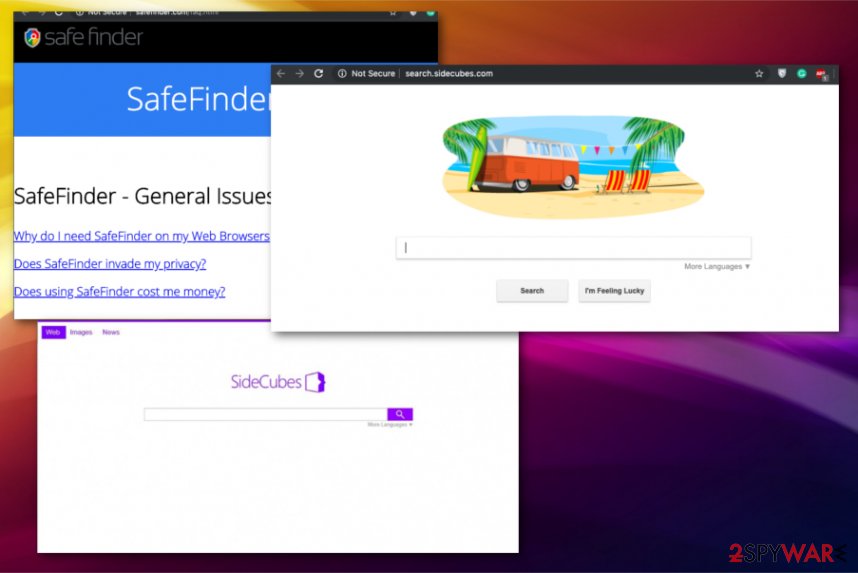
Task: Go forward in search.sidecubes.com browser window
Action: tap(299, 73)
